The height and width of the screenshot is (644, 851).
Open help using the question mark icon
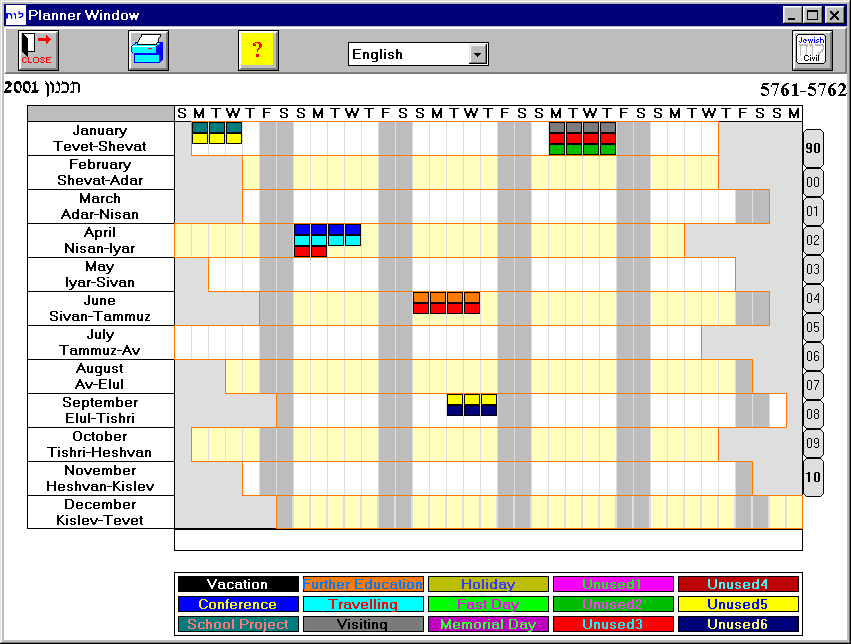(x=258, y=48)
